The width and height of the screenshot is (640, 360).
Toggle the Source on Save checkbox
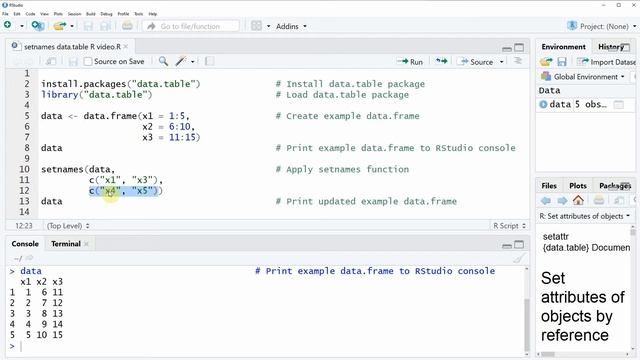pyautogui.click(x=88, y=62)
